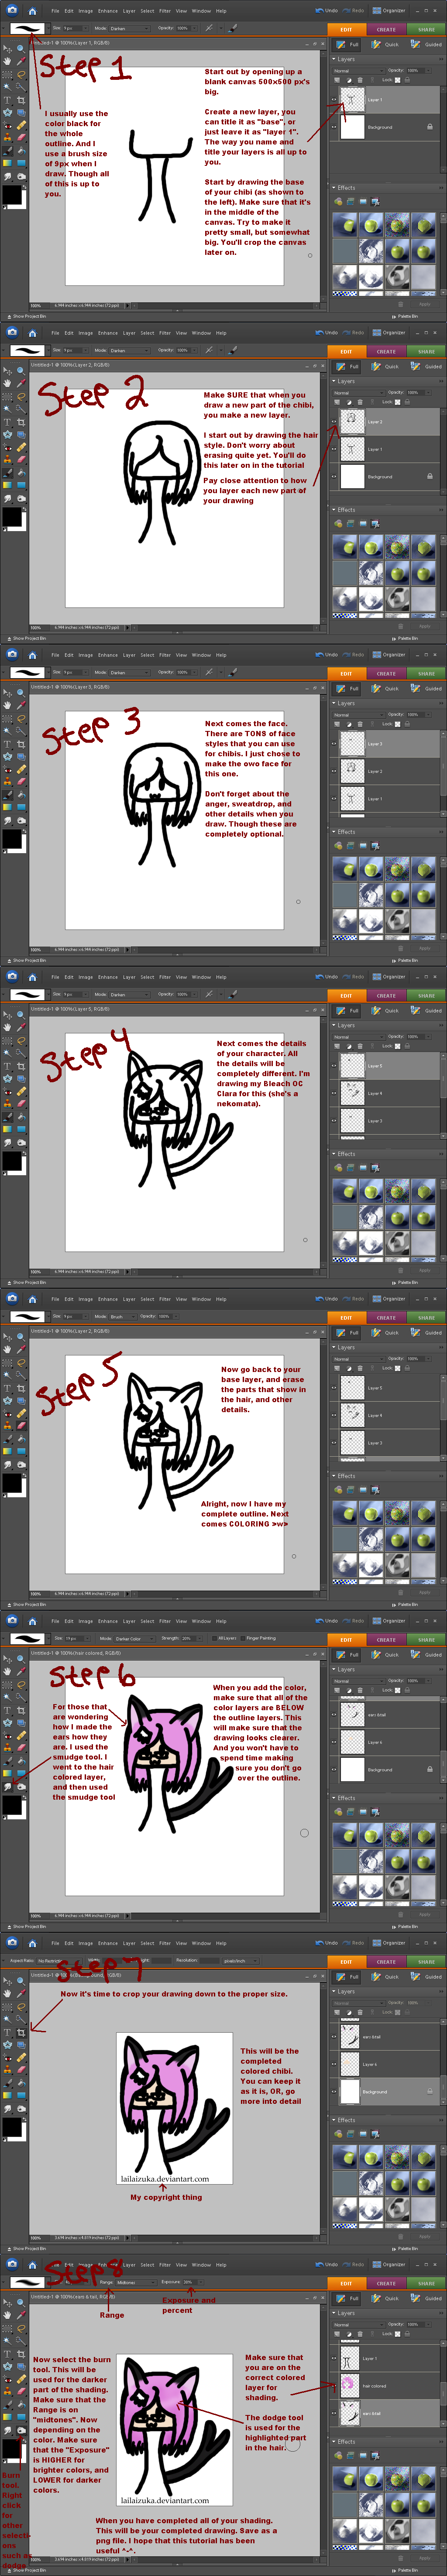
Task: Click foreground black color swatch in Step 6 screenshot
Action: click(11, 1804)
